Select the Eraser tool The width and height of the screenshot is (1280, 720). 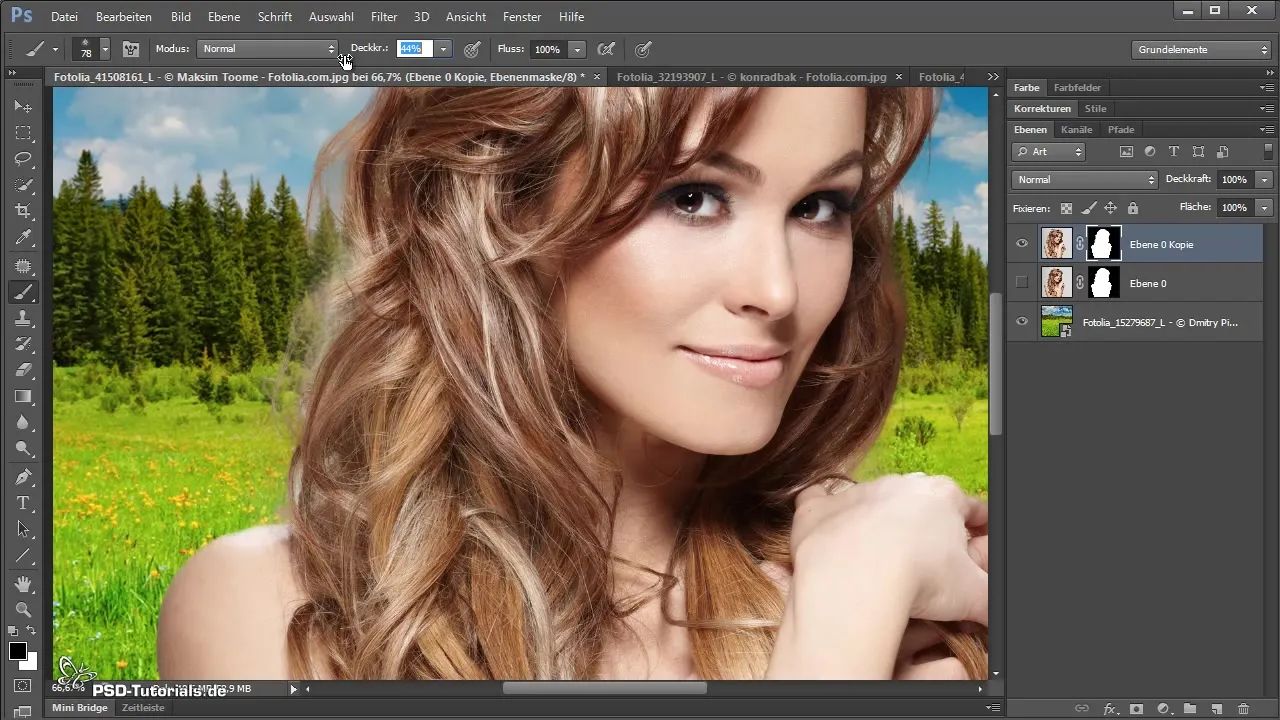click(23, 370)
